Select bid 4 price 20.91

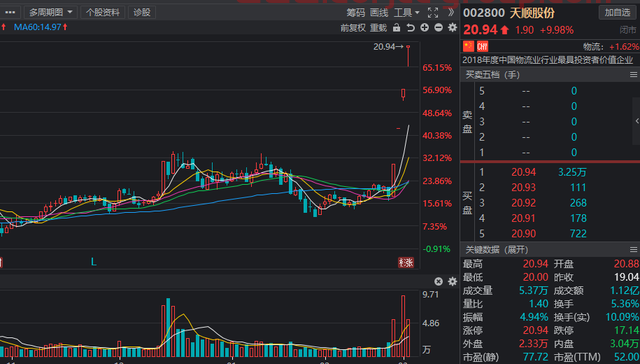pyautogui.click(x=523, y=218)
